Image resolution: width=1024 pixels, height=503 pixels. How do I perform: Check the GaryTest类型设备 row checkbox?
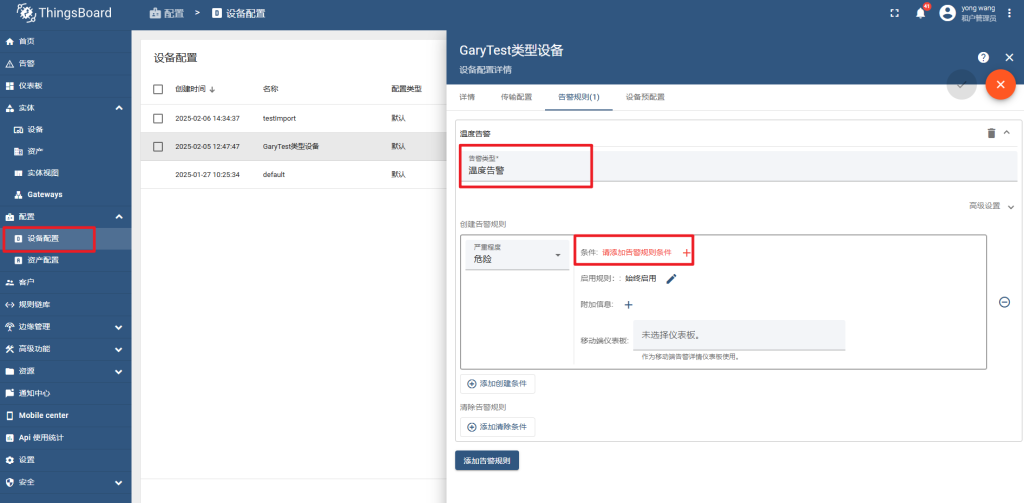[x=158, y=146]
